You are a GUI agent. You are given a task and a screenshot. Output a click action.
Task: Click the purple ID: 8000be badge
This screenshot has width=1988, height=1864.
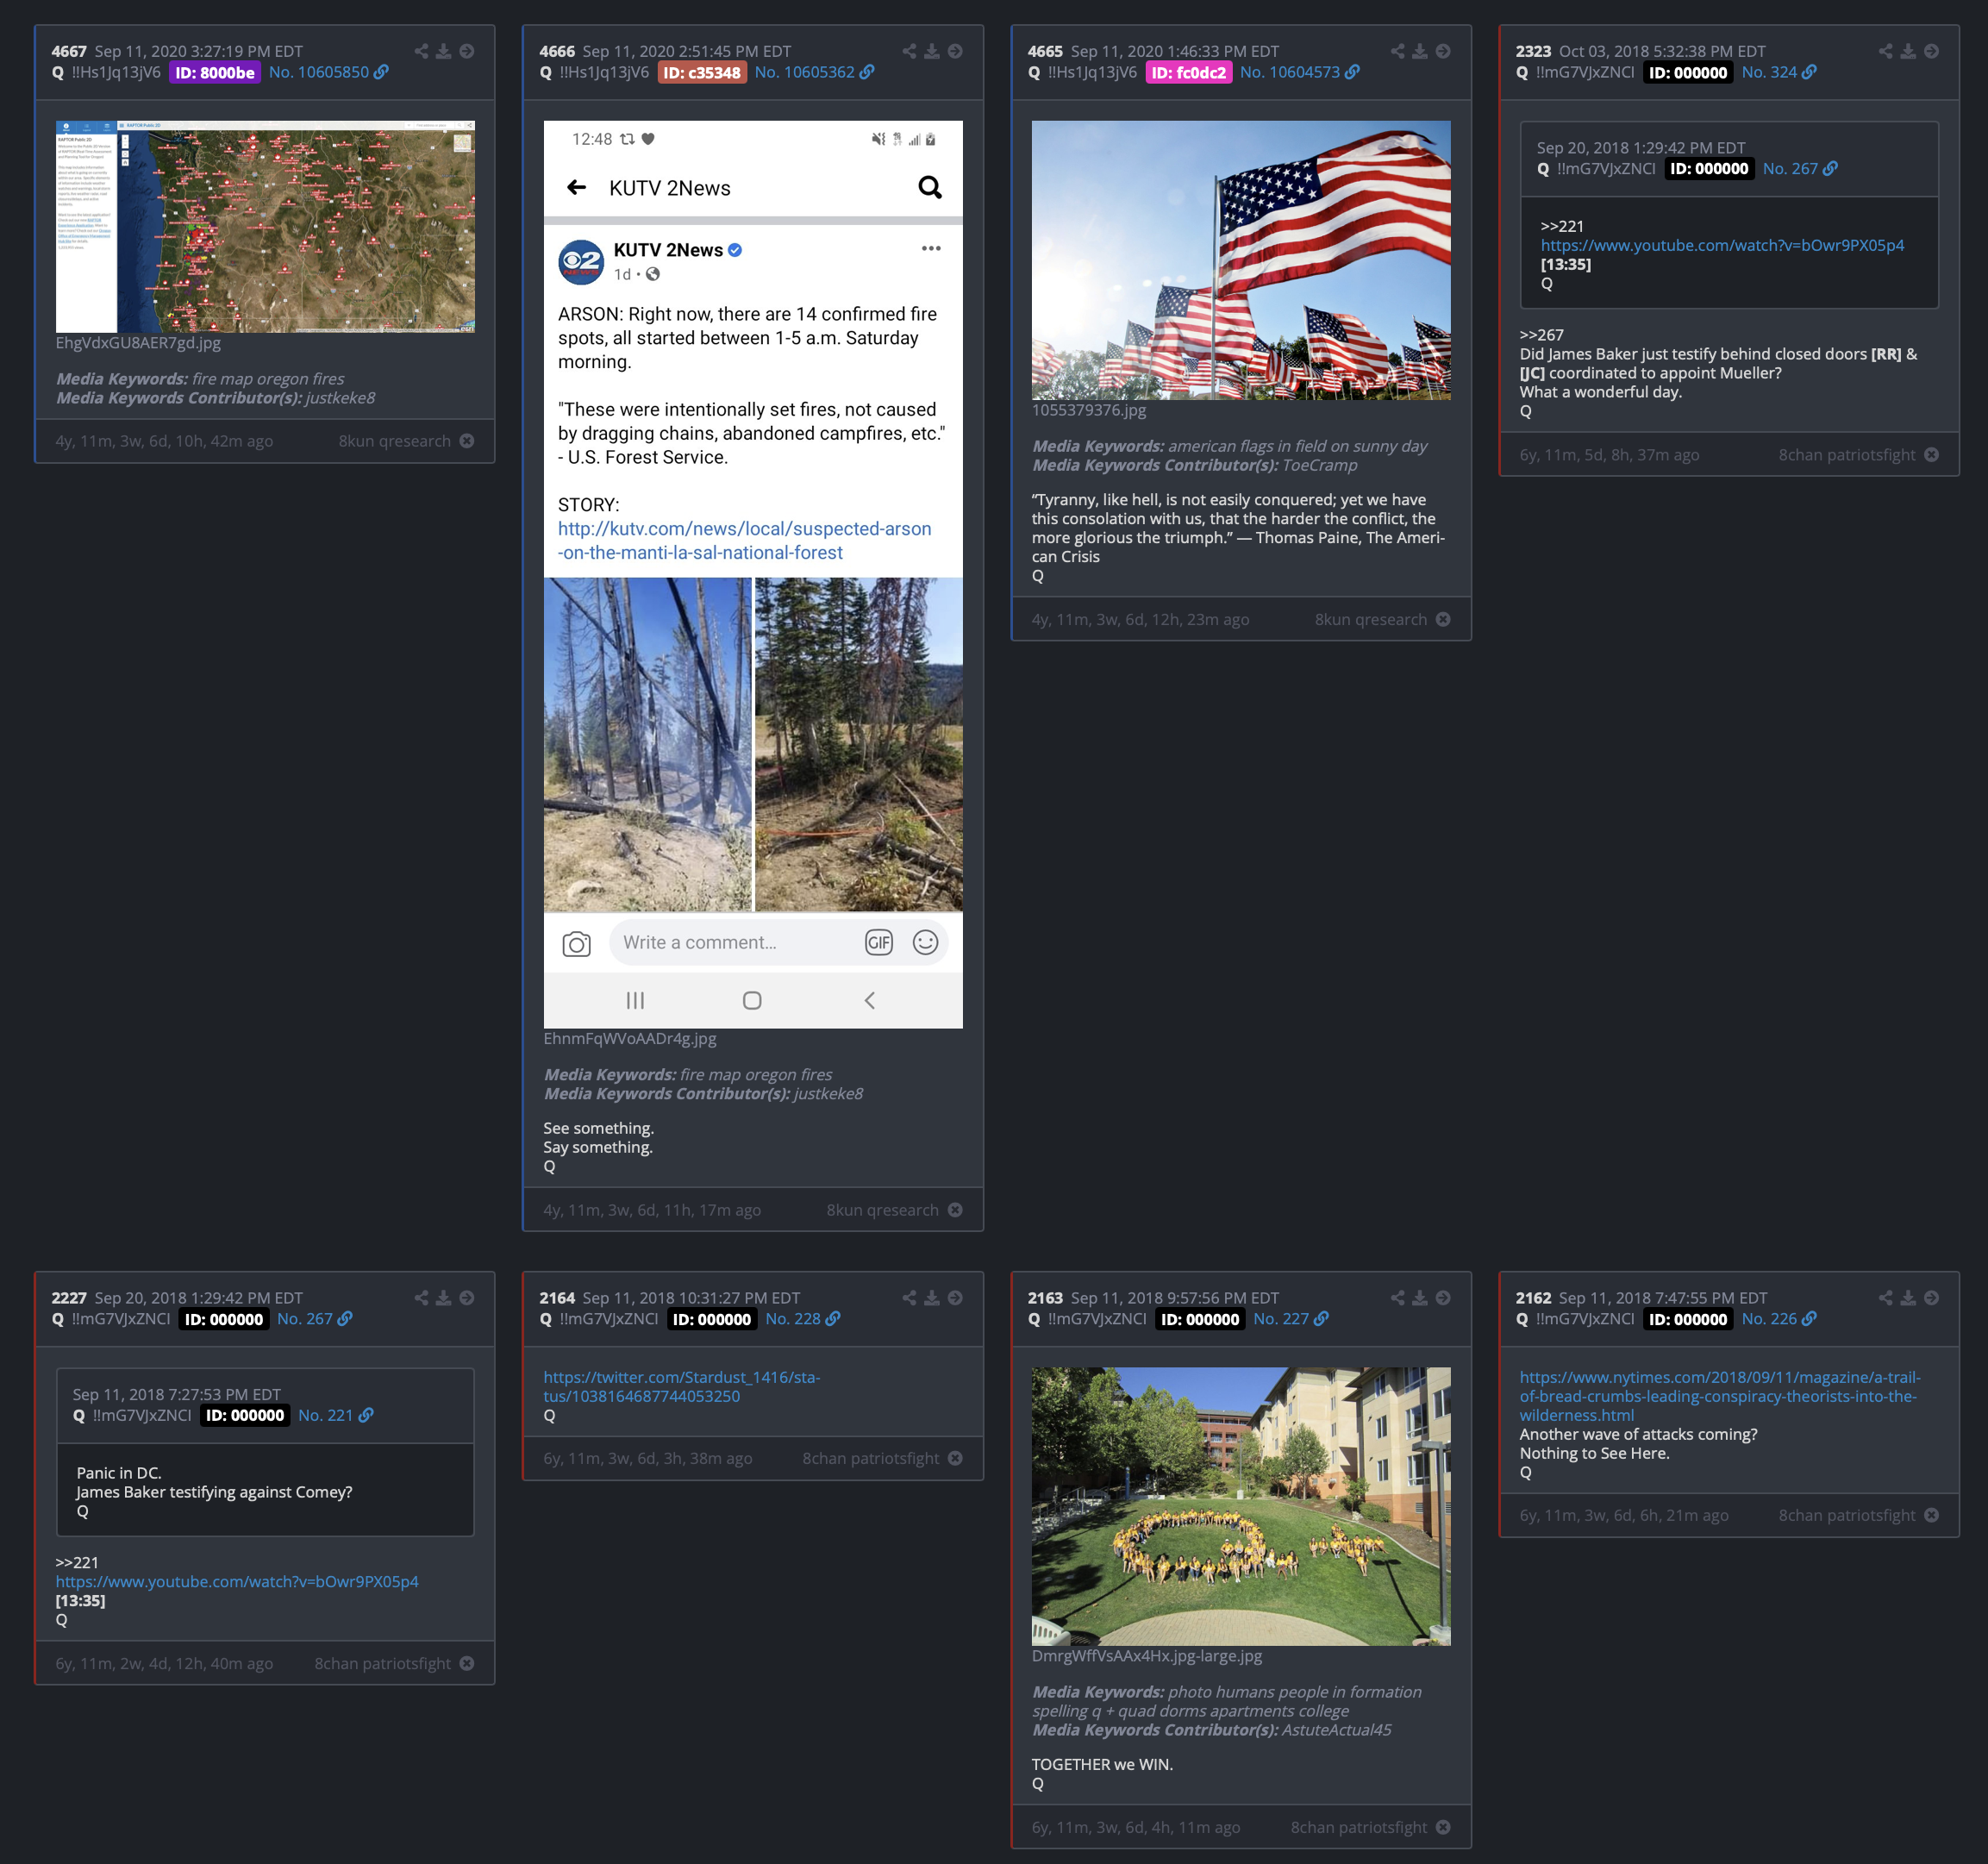[215, 73]
